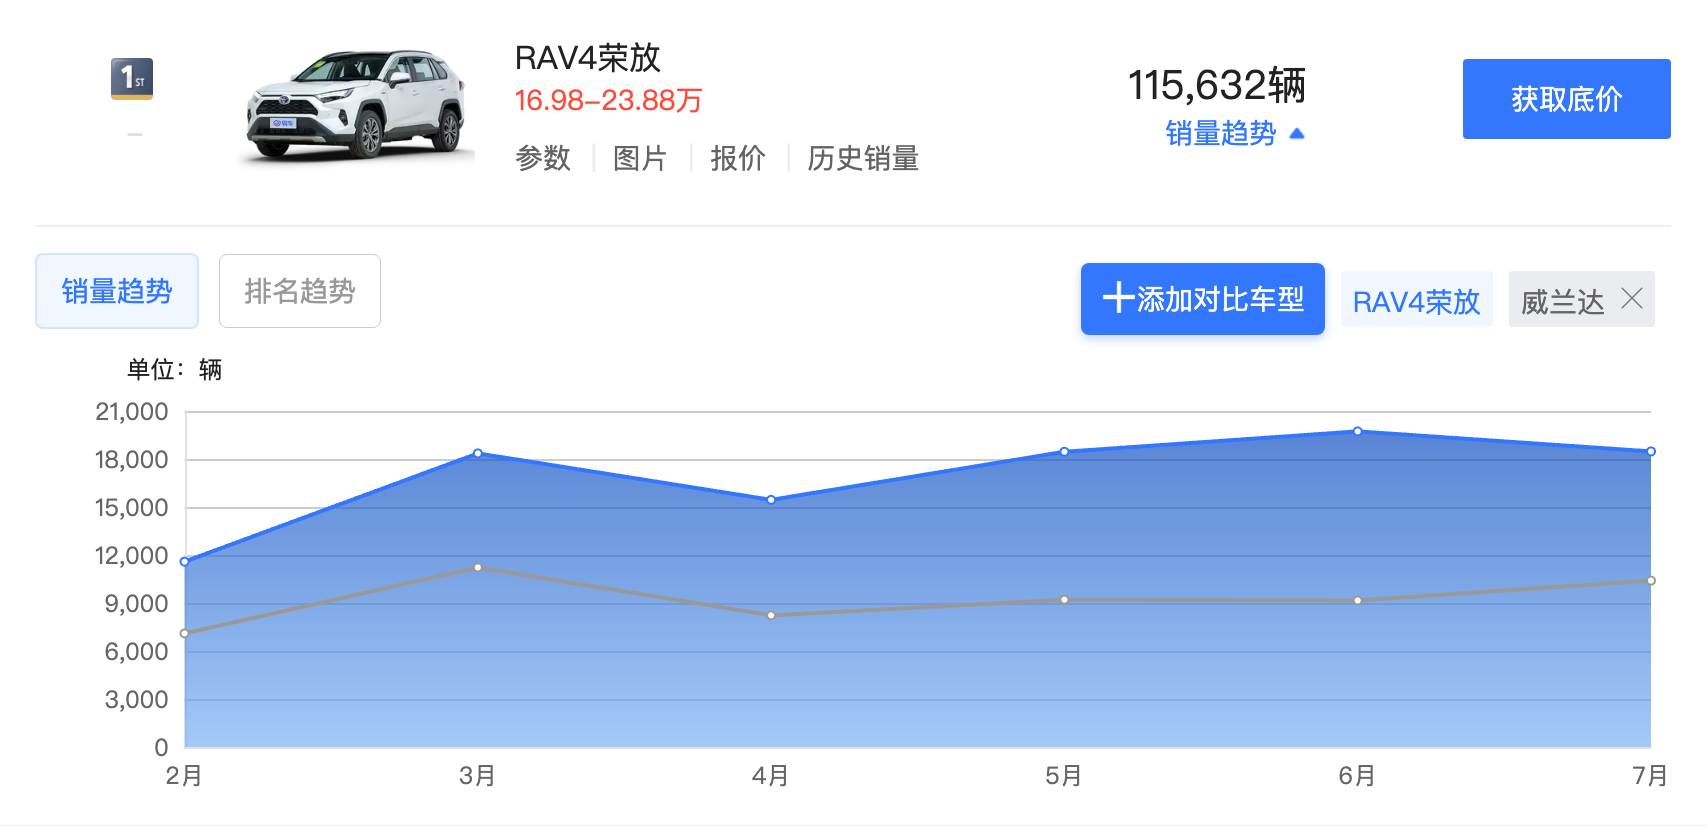1707x826 pixels.
Task: Collapse the 销量趋势 expander under sales total
Action: click(x=1220, y=133)
